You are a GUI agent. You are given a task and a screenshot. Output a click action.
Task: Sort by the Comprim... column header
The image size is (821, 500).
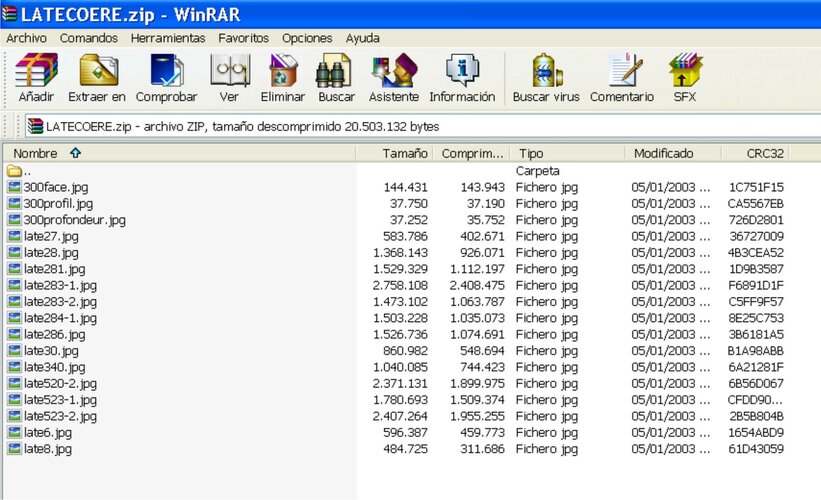(472, 153)
